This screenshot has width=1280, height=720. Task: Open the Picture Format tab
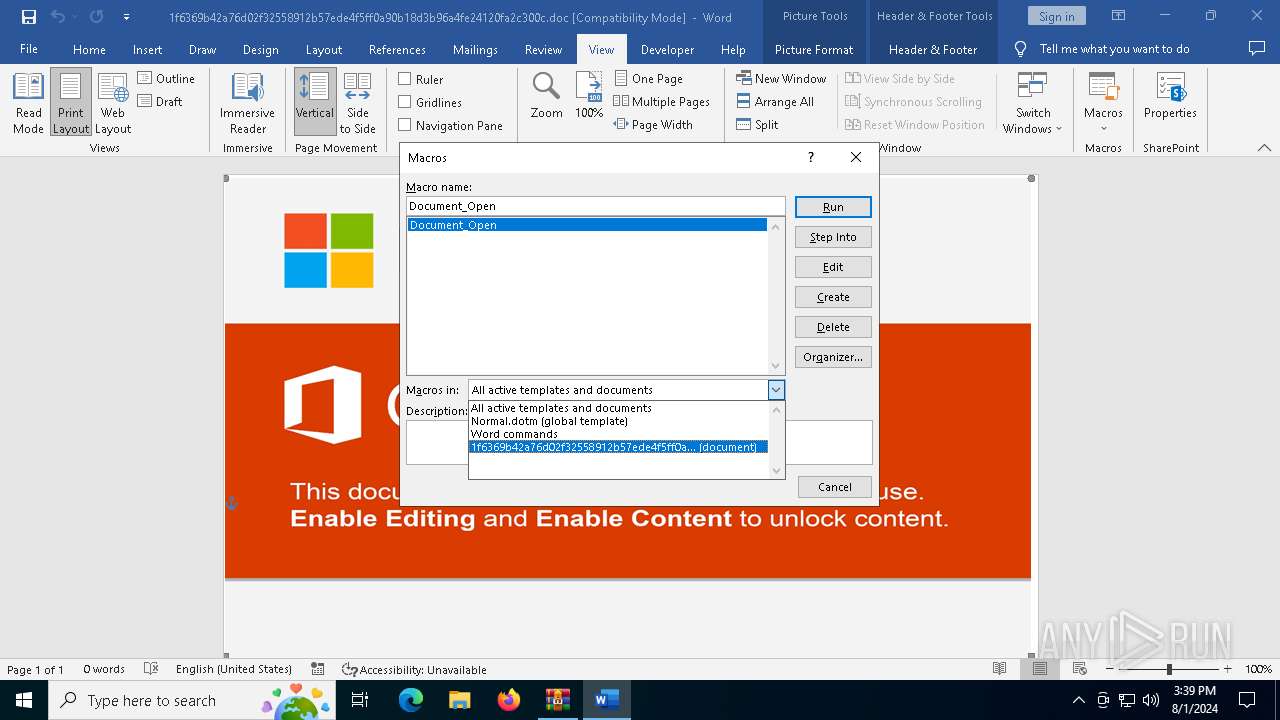pyautogui.click(x=814, y=49)
